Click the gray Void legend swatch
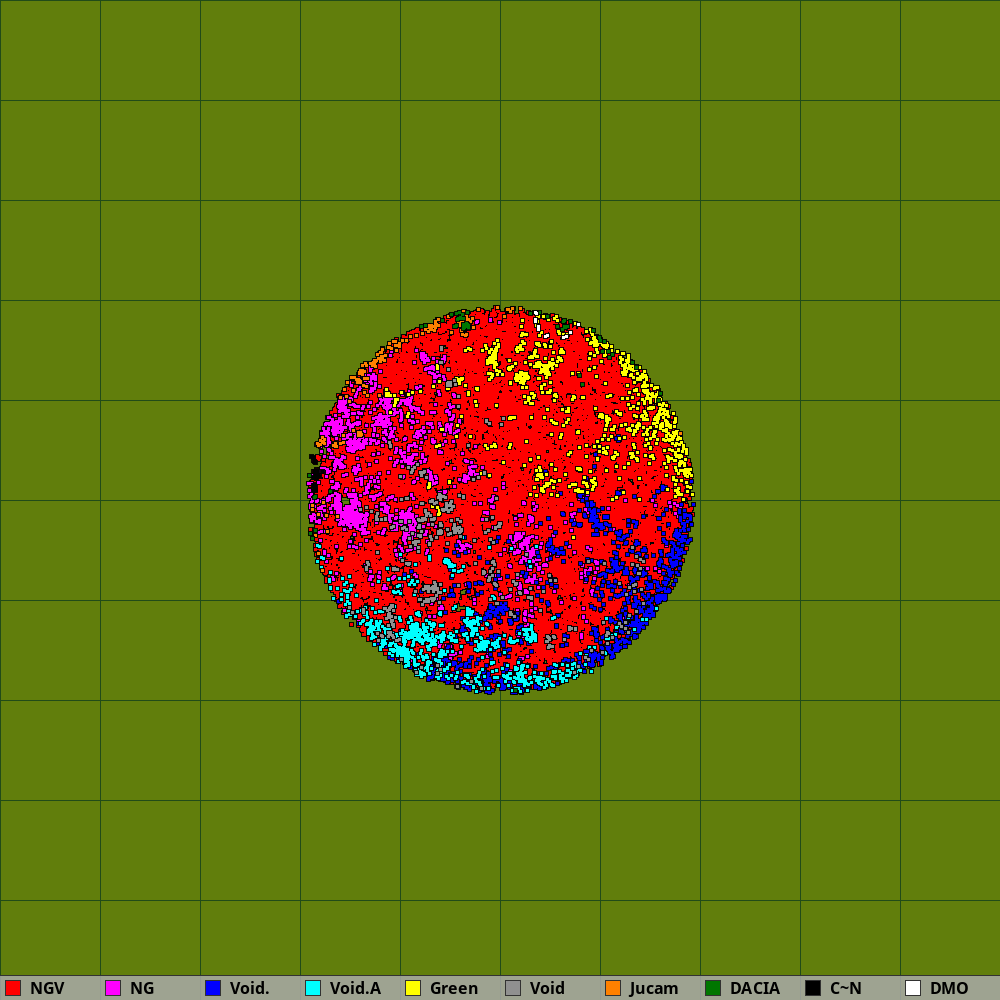The image size is (1000, 1000). point(513,988)
